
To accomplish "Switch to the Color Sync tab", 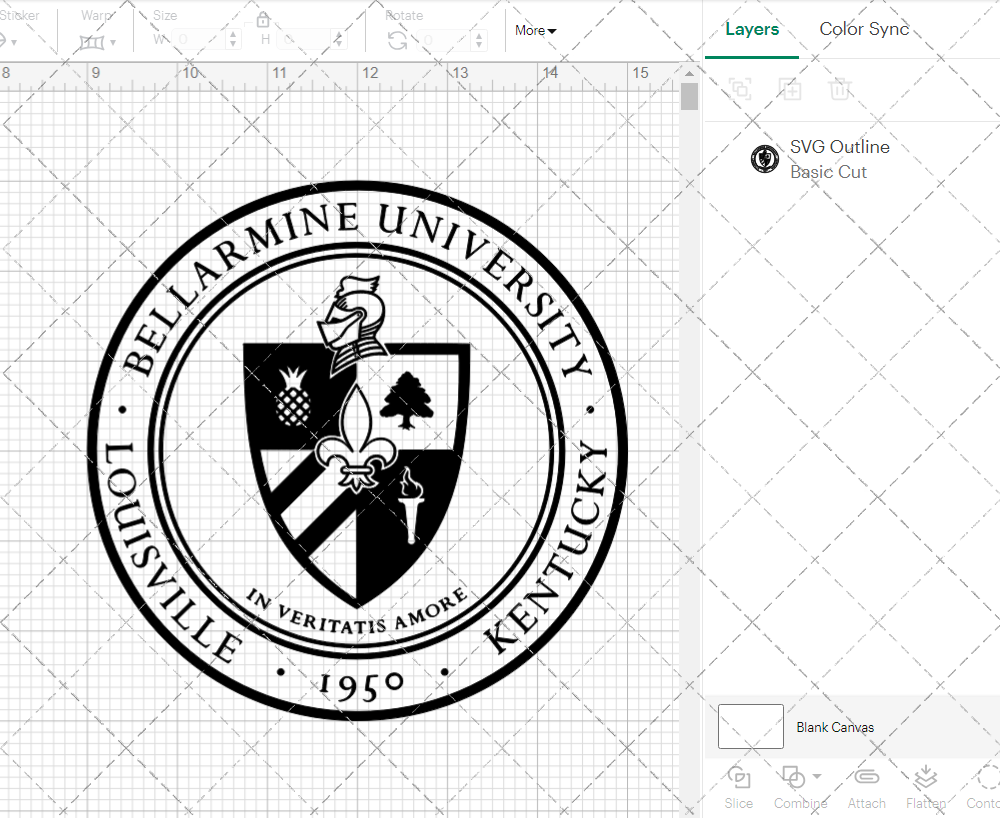I will click(864, 29).
